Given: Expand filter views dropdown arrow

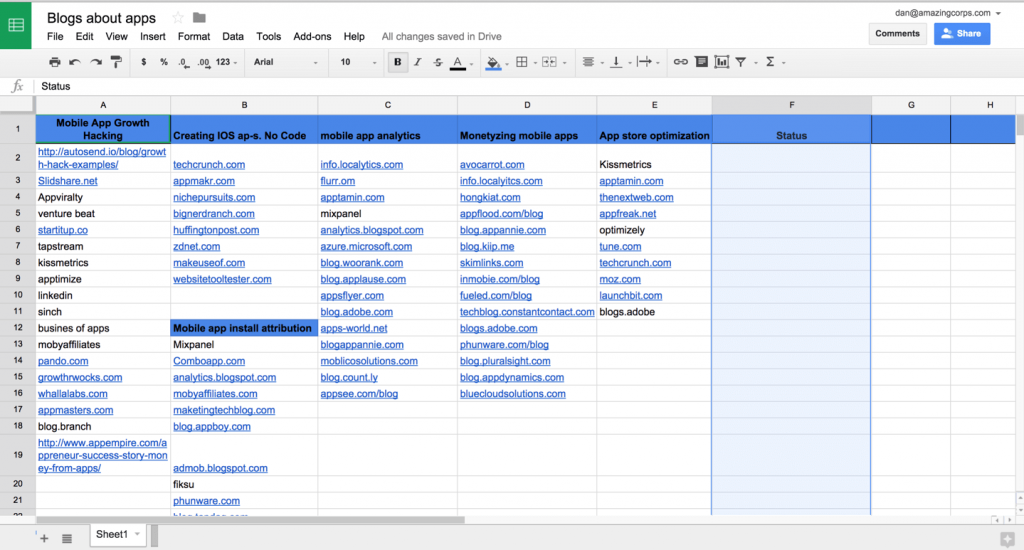Looking at the screenshot, I should pyautogui.click(x=756, y=63).
